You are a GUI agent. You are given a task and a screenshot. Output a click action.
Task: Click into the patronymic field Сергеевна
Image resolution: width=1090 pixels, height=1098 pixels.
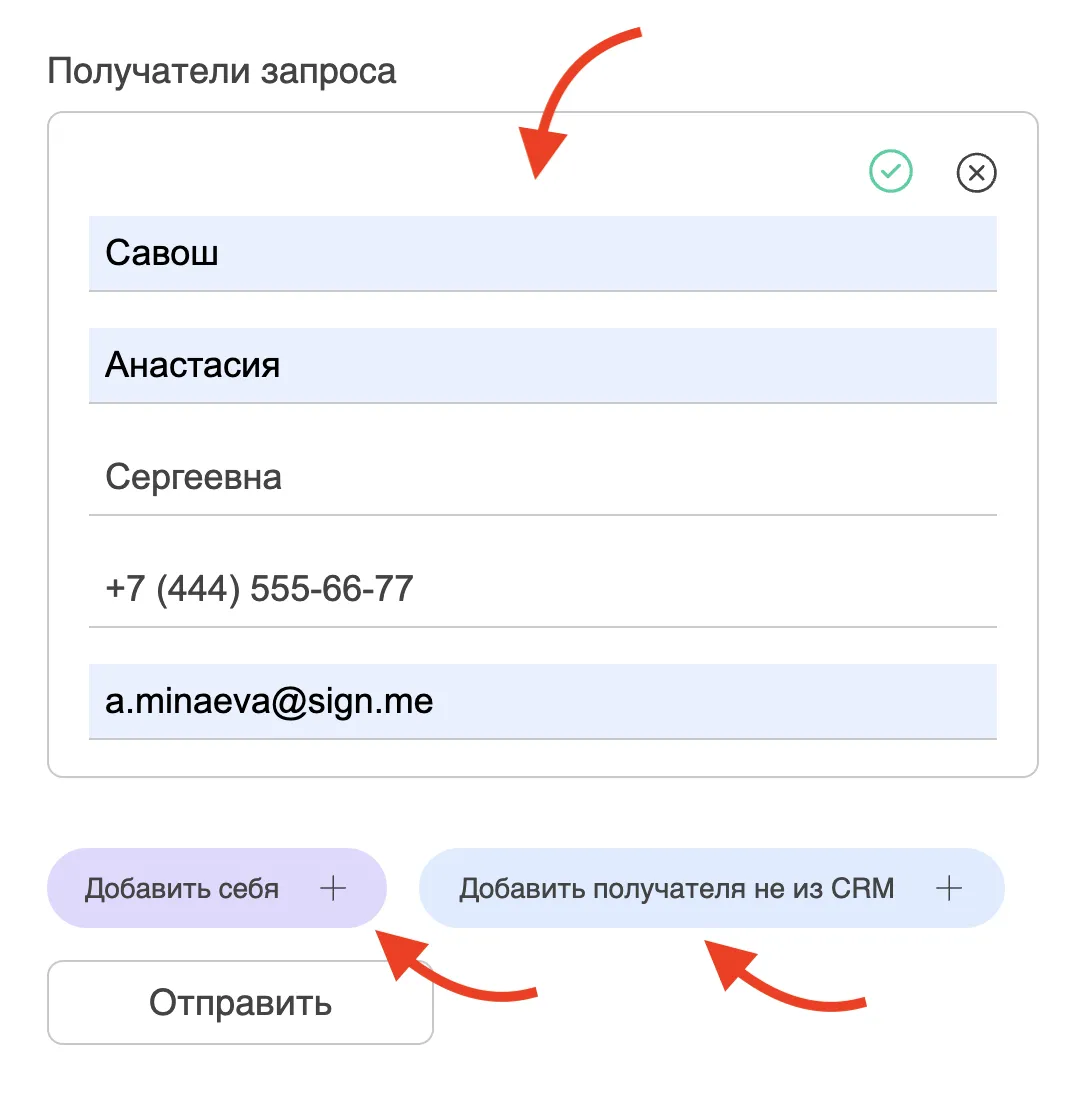coord(543,478)
